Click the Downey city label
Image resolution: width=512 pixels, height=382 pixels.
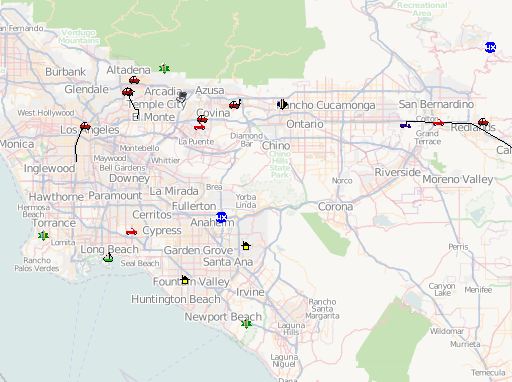point(129,178)
